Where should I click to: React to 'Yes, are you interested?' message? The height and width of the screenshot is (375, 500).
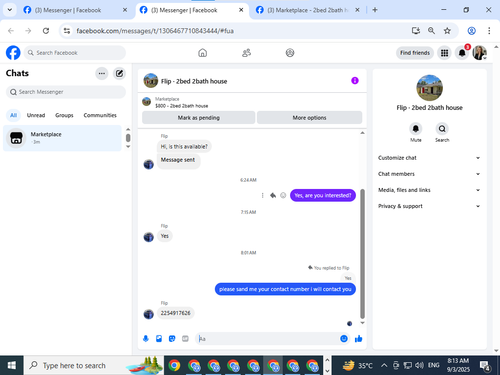(283, 195)
